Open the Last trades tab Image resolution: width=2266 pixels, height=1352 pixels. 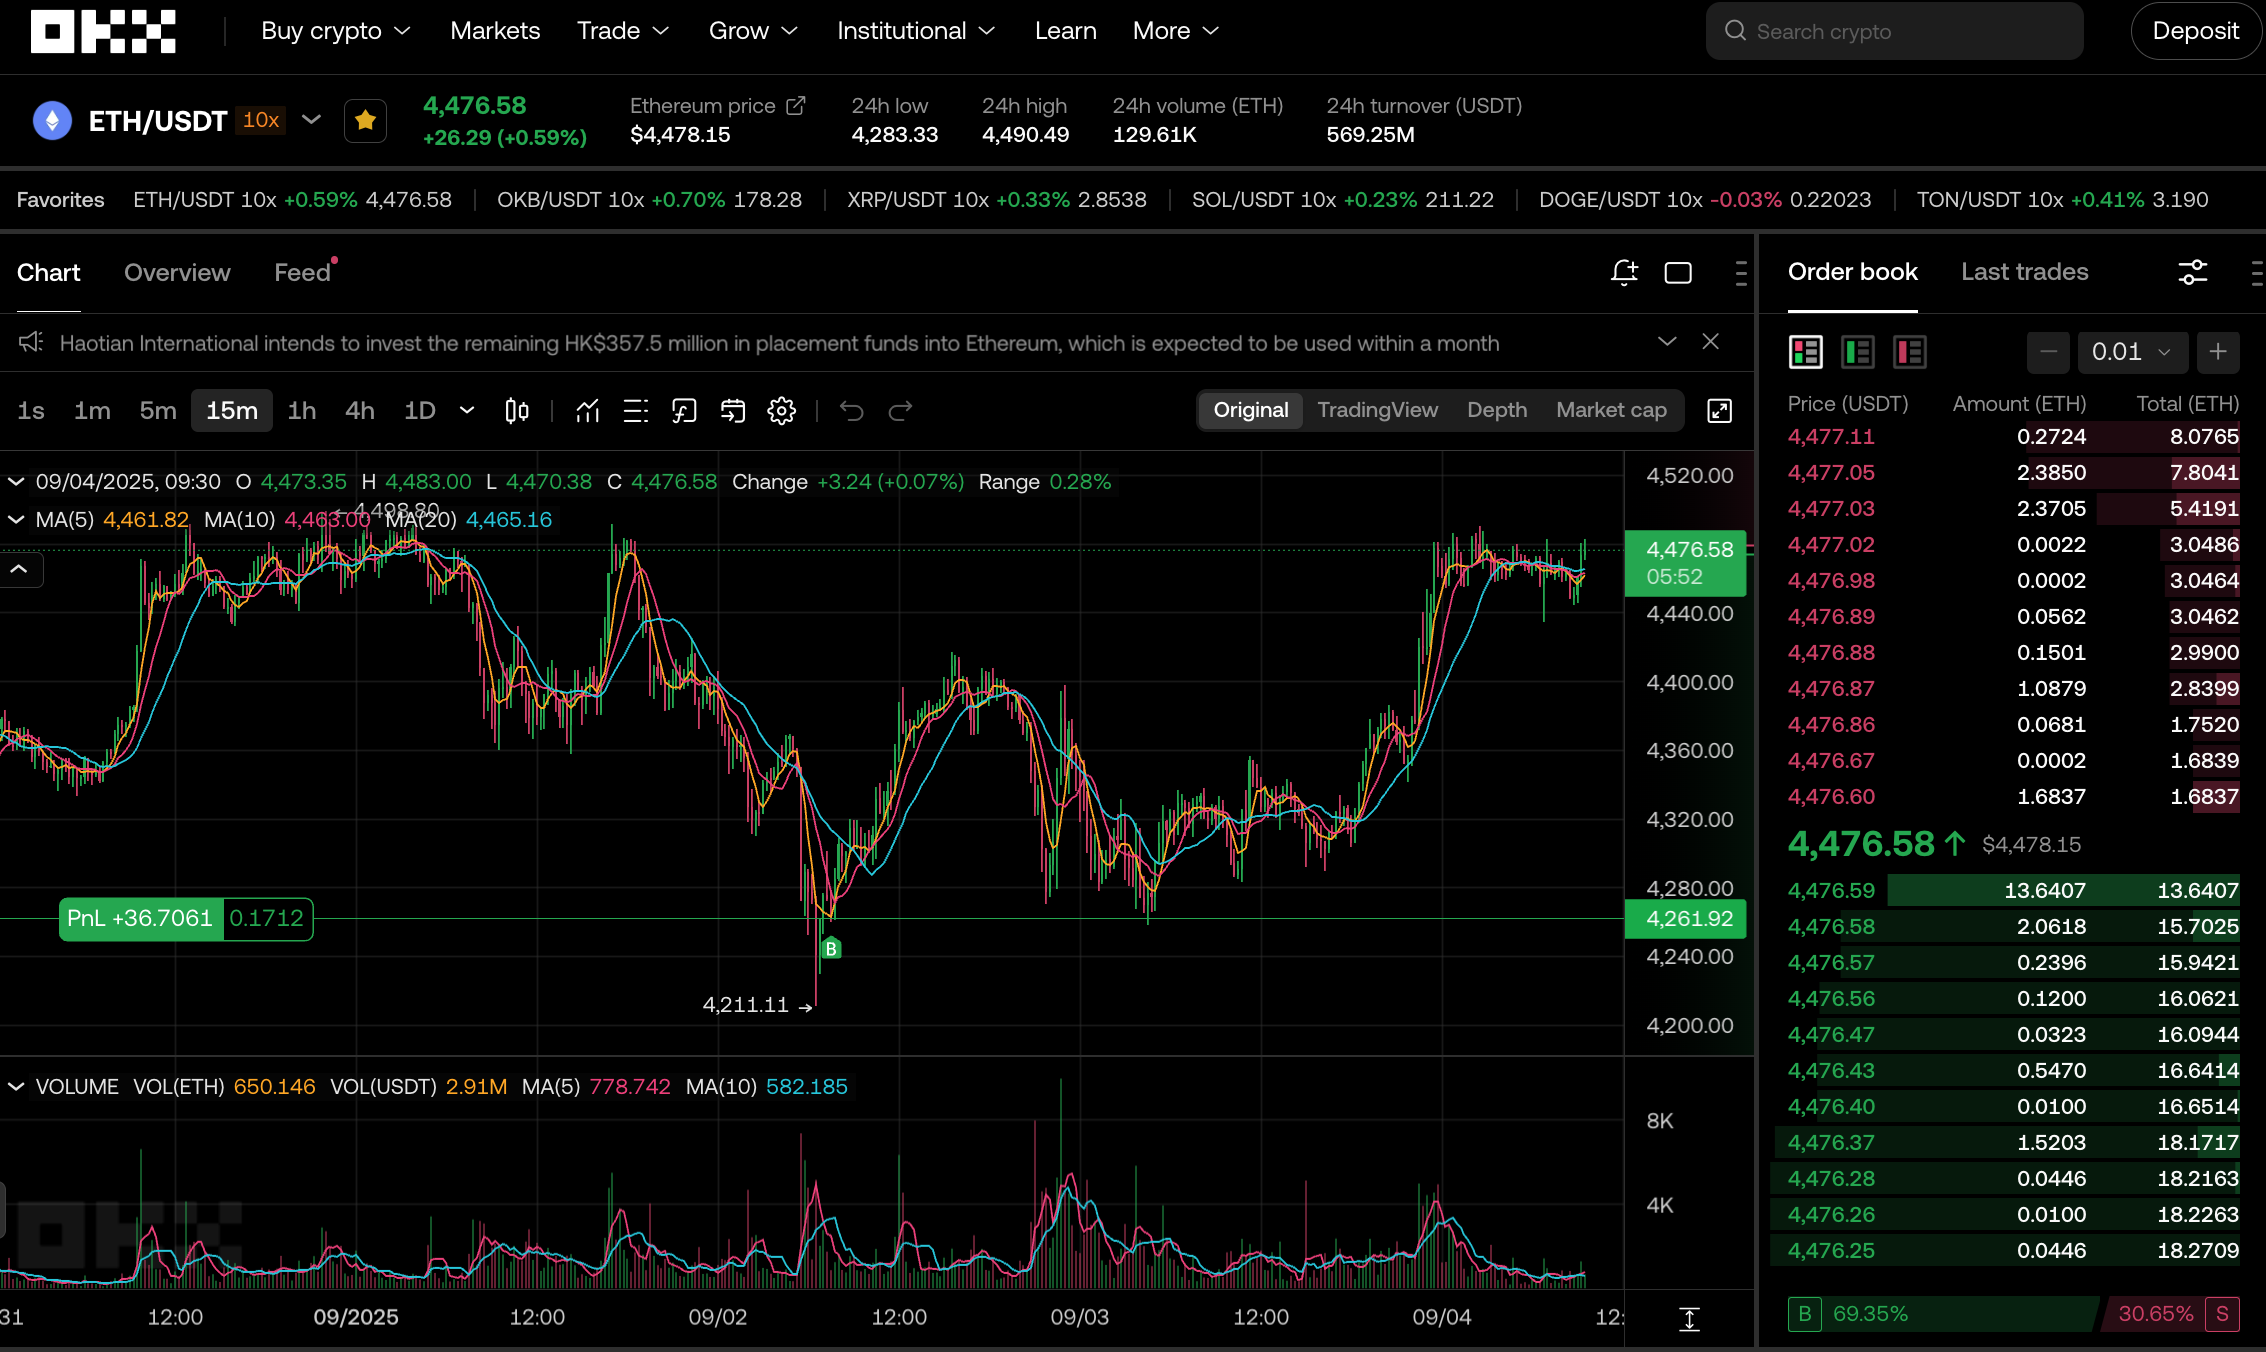(2024, 272)
